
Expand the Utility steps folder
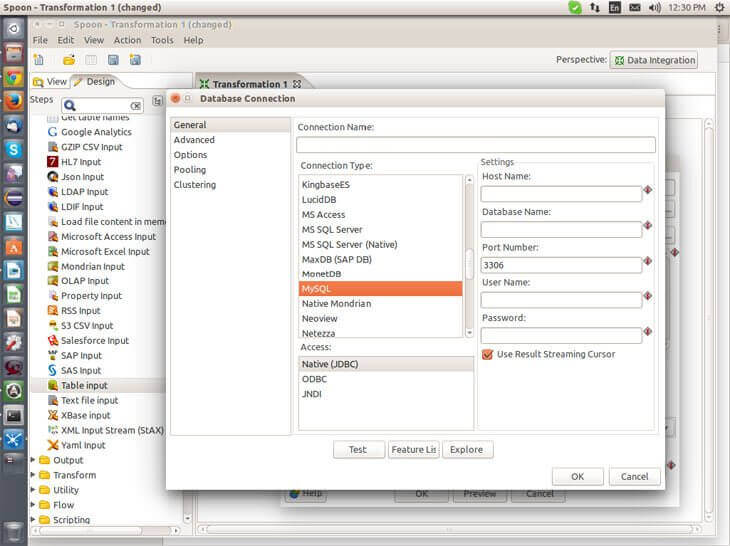(33, 490)
